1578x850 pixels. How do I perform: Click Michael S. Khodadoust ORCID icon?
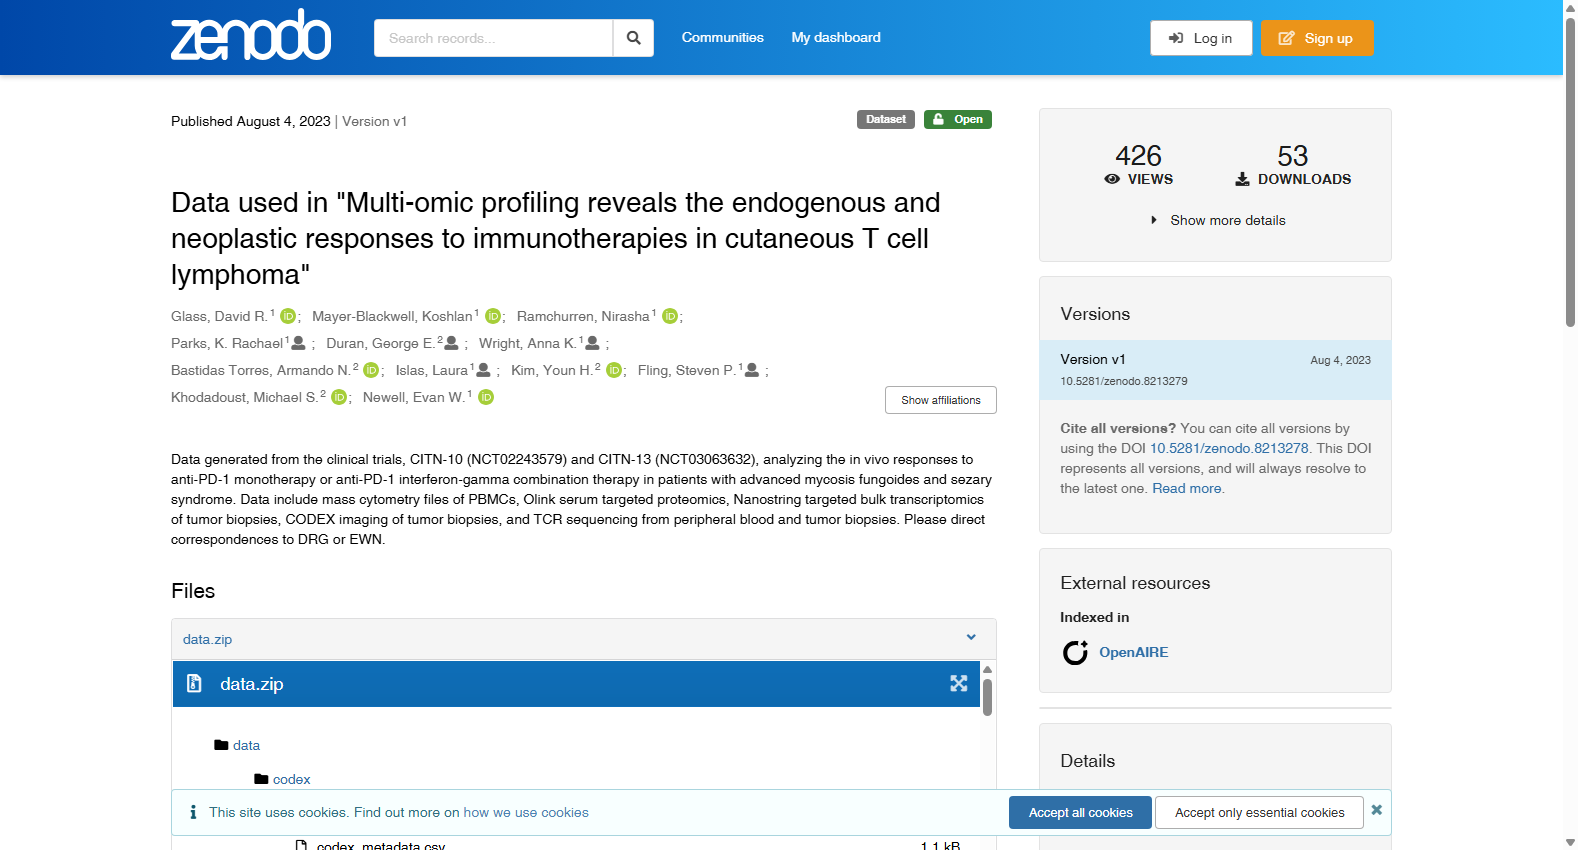[339, 397]
